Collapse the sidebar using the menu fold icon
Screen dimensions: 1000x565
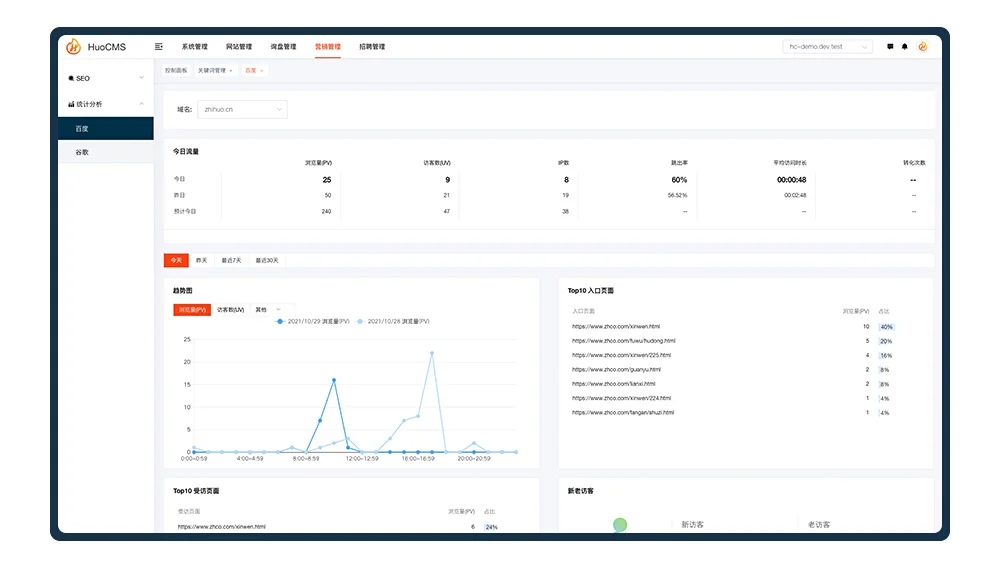click(x=159, y=47)
